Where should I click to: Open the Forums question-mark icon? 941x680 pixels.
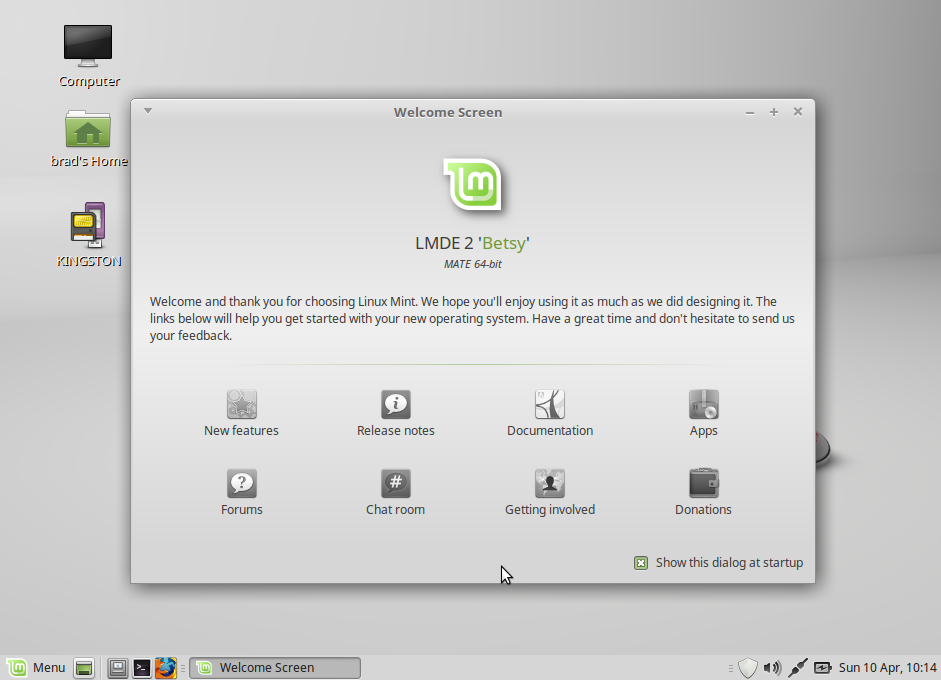pos(242,483)
